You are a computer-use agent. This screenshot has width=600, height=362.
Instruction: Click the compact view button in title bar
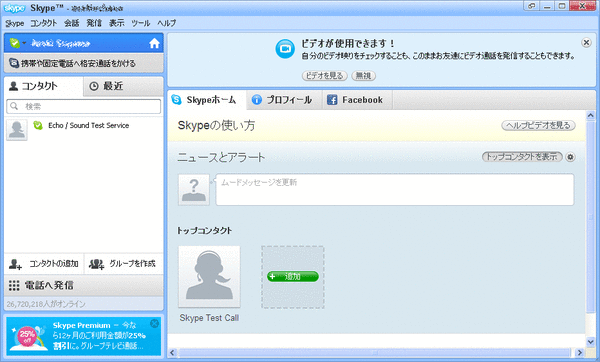click(x=531, y=6)
